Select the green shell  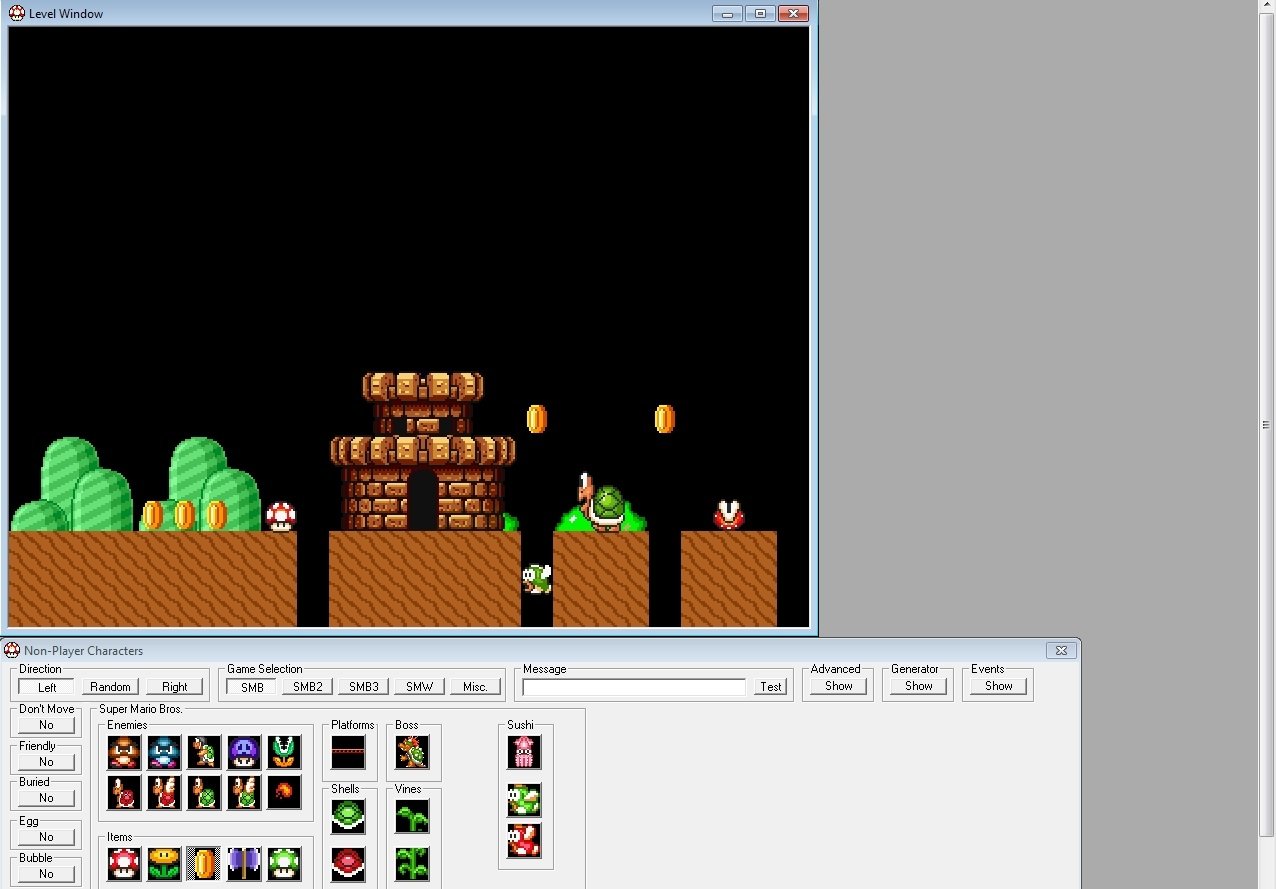[x=348, y=816]
